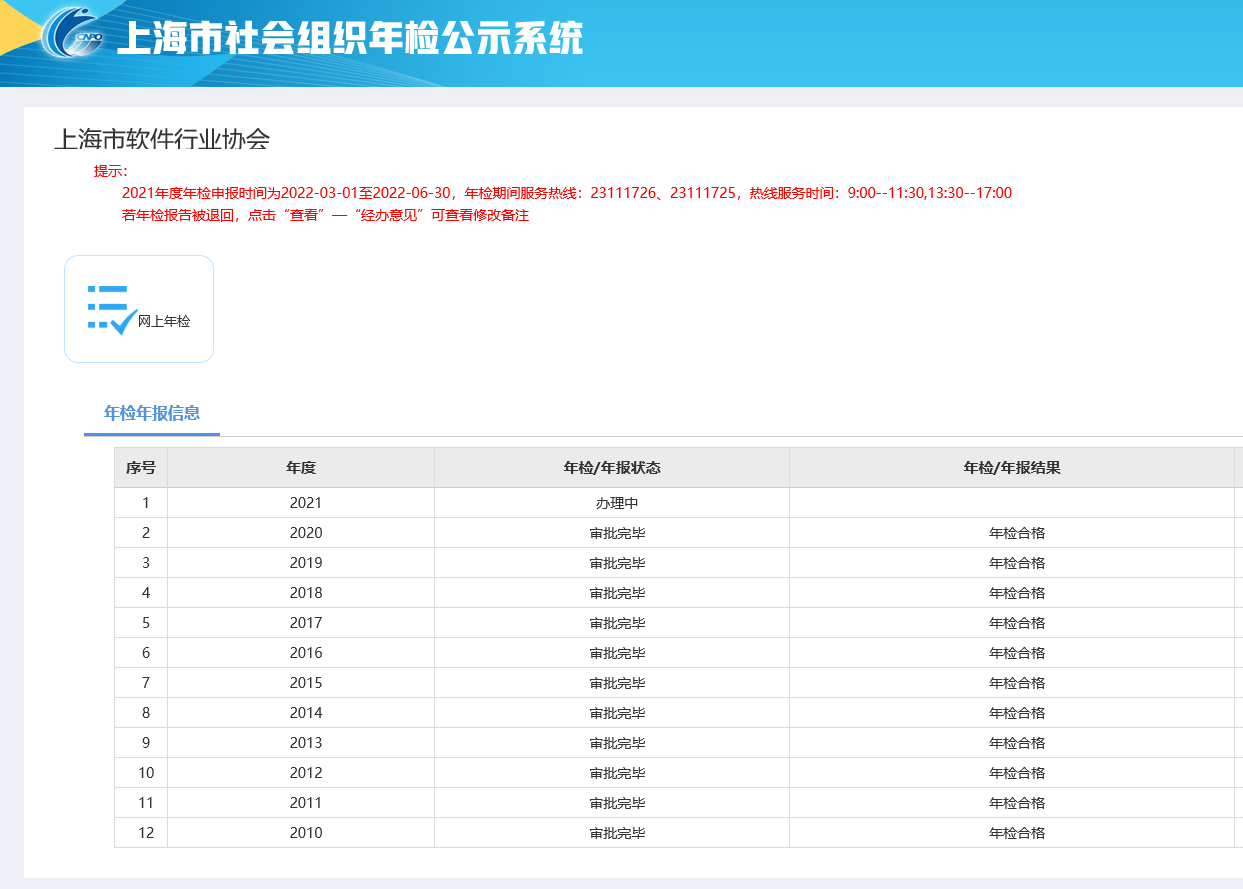Click the 审批完毕 status in the 2018 row
This screenshot has width=1243, height=889.
point(617,593)
